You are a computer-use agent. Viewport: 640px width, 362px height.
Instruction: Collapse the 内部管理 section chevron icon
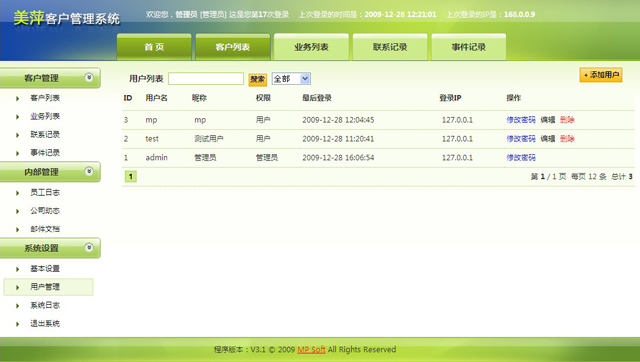click(89, 171)
